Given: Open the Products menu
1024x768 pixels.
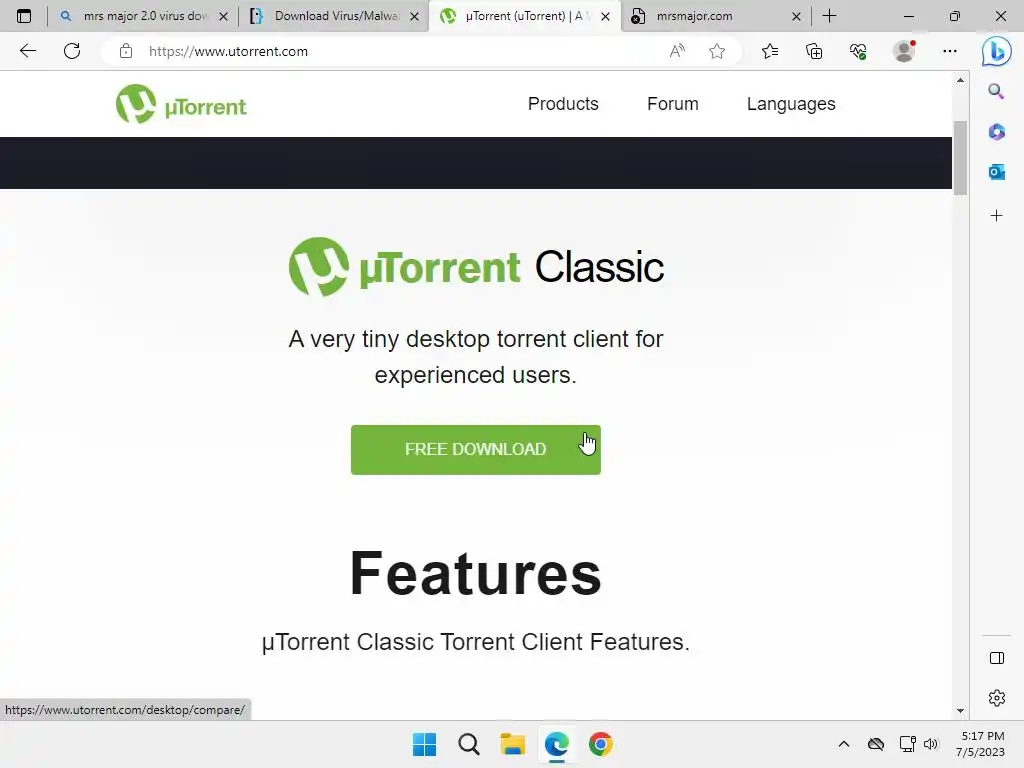Looking at the screenshot, I should (x=563, y=104).
